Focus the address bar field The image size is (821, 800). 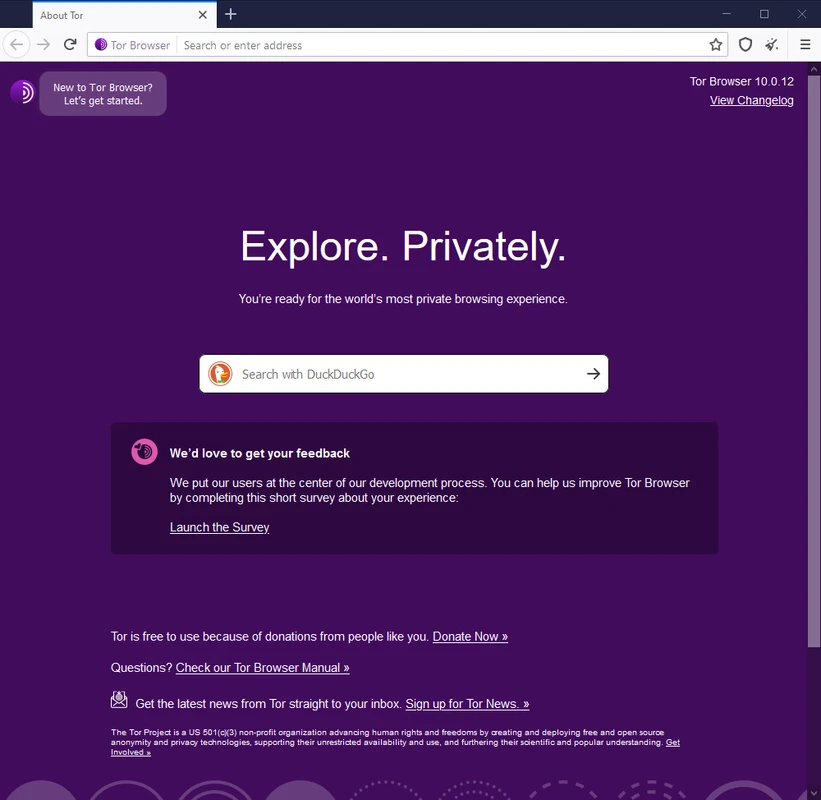(440, 45)
